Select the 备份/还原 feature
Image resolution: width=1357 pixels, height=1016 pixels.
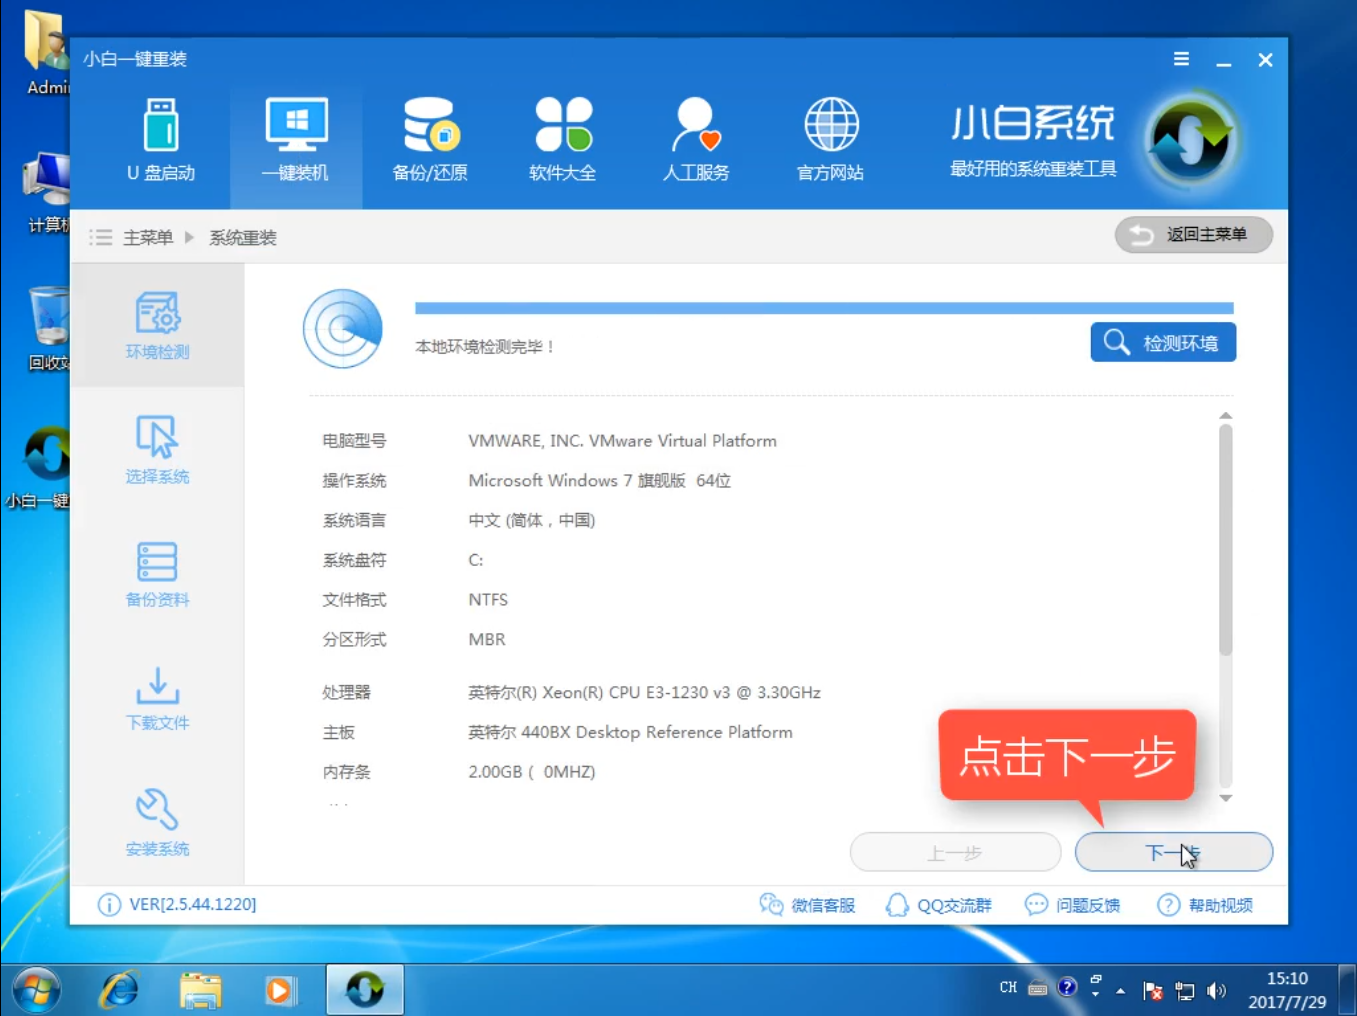tap(429, 140)
